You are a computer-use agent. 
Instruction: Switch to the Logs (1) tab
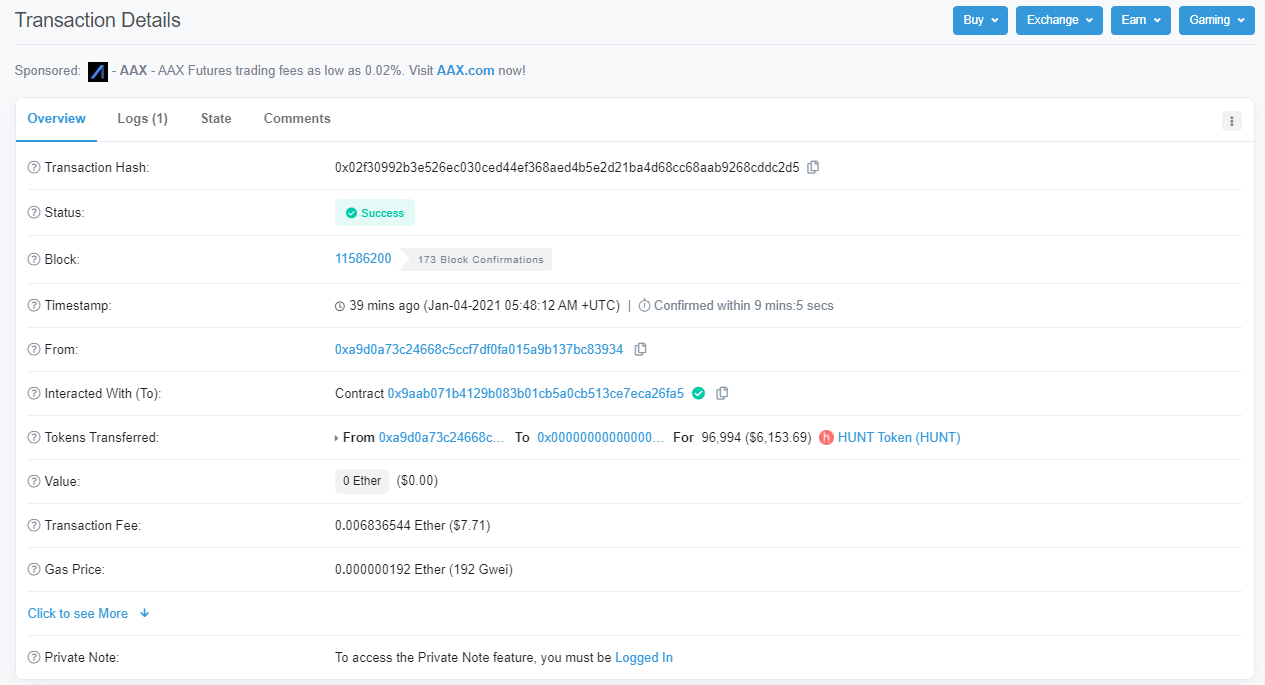[x=143, y=118]
